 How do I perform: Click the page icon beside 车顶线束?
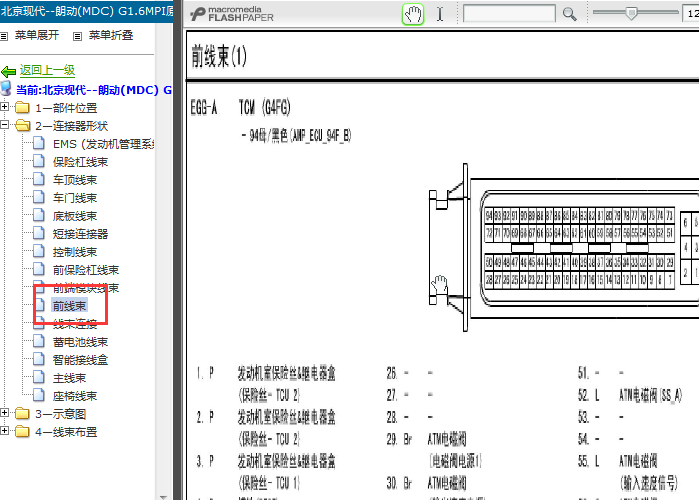(39, 179)
